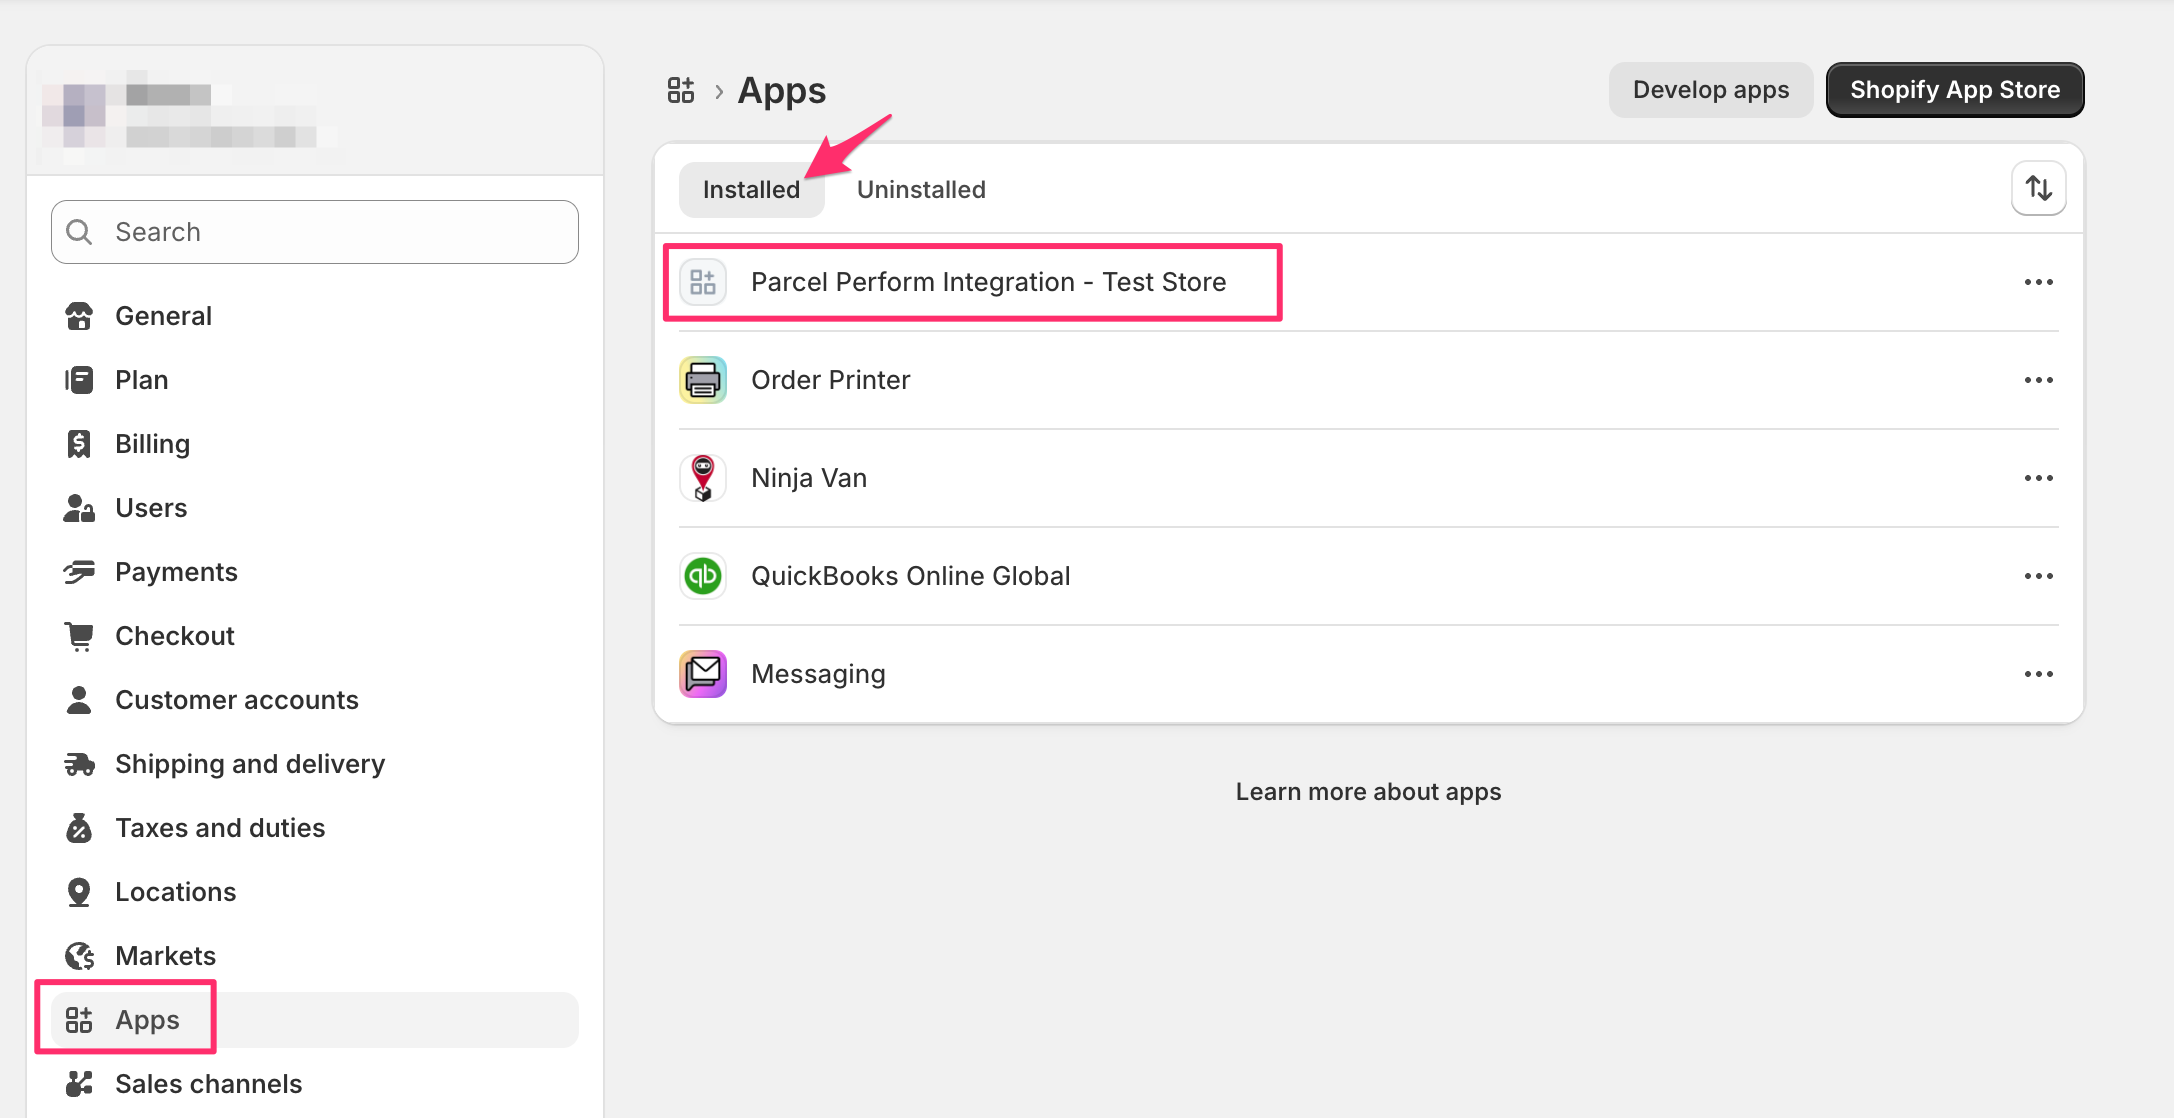Click the Customer accounts person icon
The image size is (2174, 1118).
coord(79,700)
